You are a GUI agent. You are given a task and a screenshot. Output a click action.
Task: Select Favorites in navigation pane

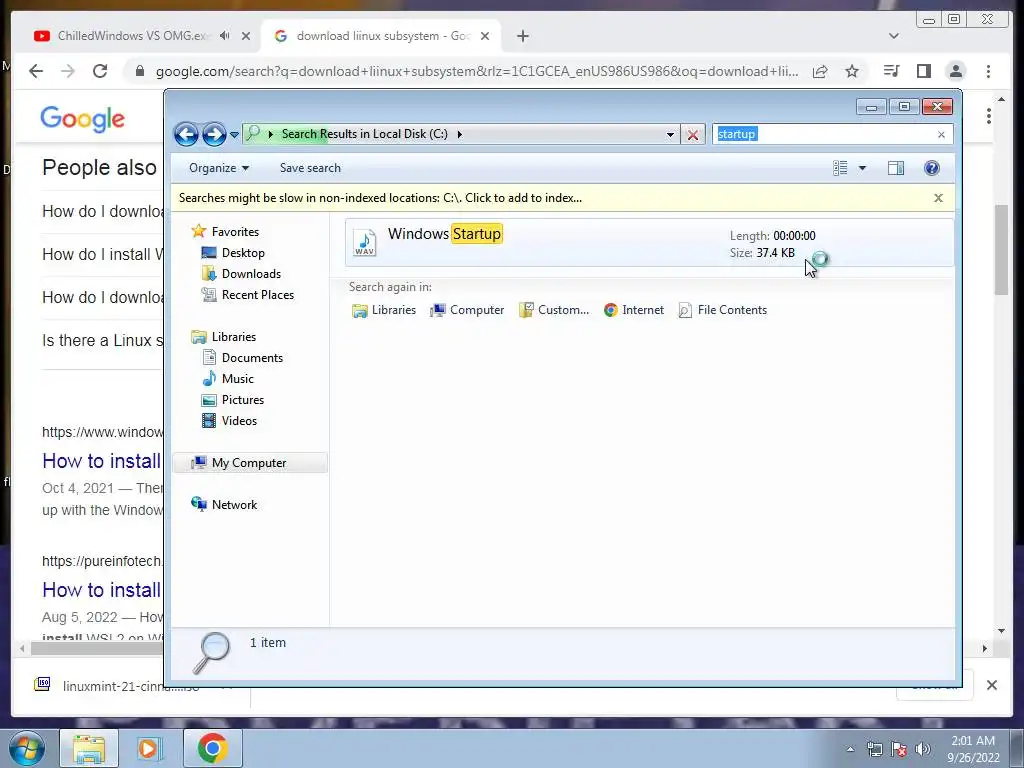tap(225, 232)
